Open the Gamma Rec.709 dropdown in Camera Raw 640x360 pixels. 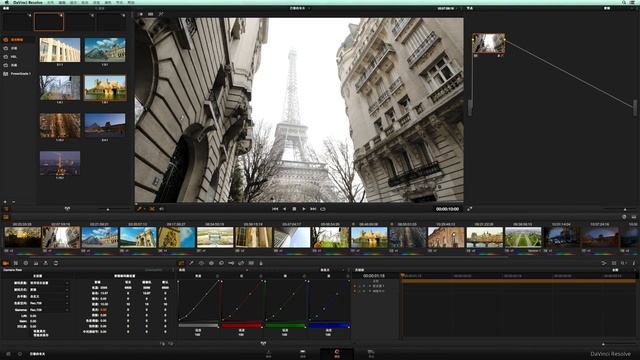[x=49, y=310]
